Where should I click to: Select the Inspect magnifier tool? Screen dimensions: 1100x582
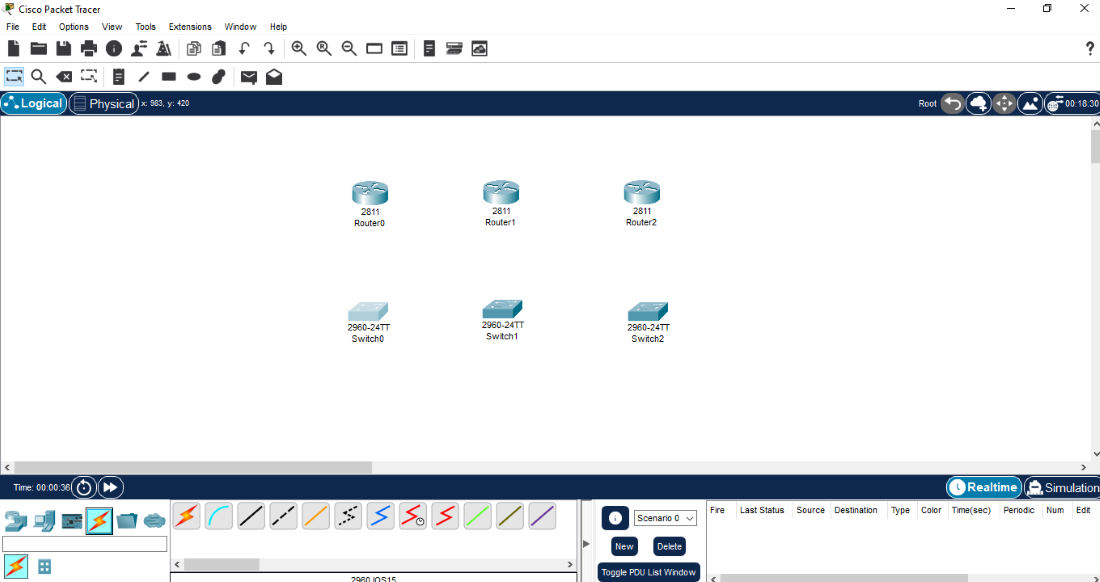(x=38, y=76)
